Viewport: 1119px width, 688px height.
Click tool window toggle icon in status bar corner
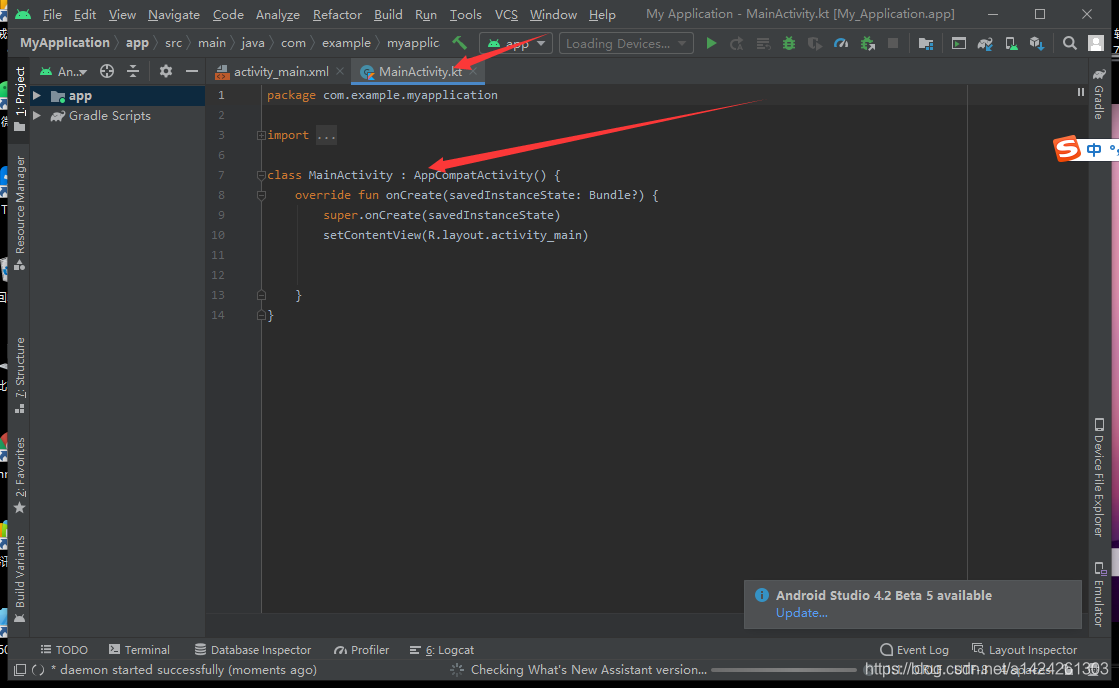[20, 669]
